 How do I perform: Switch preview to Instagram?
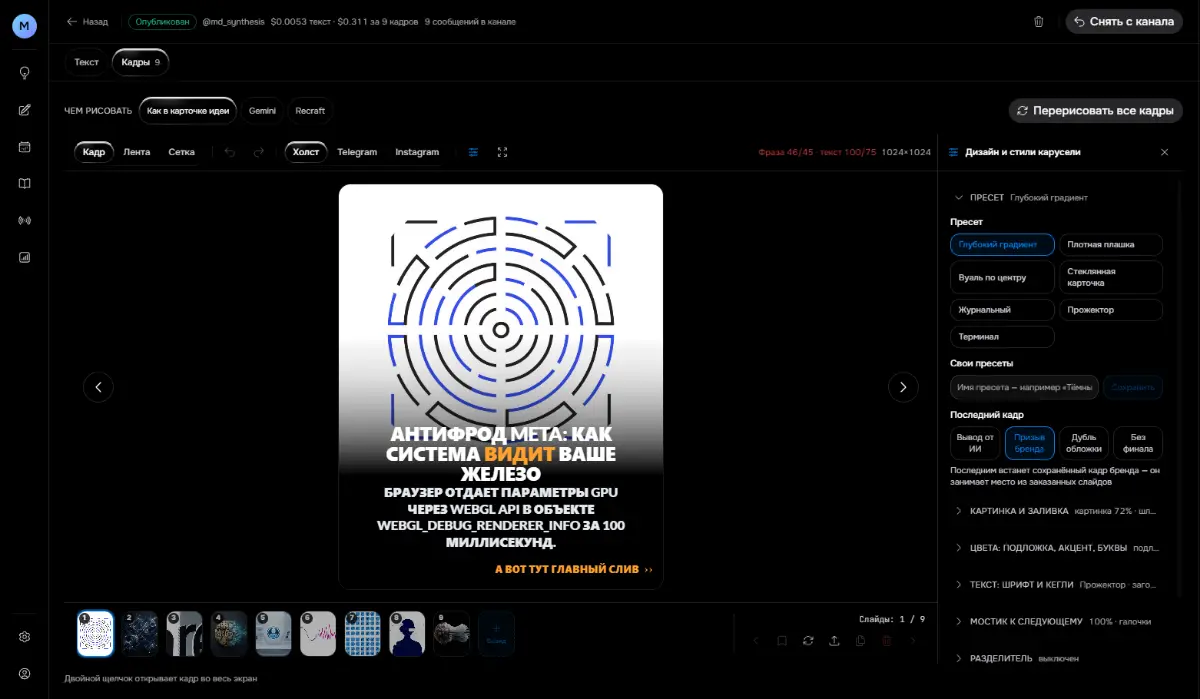[x=417, y=152]
